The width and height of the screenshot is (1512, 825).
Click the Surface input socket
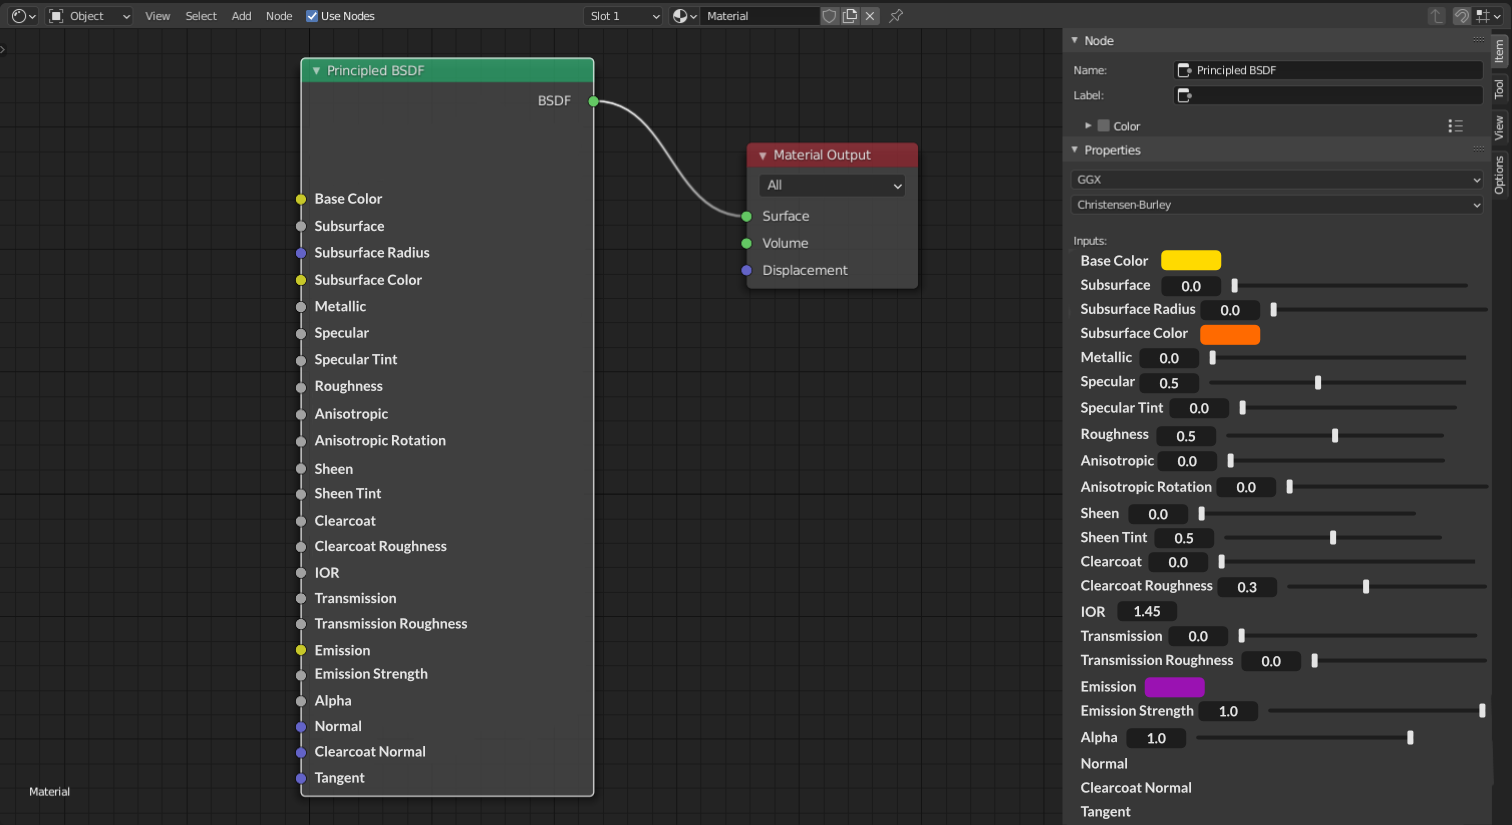pyautogui.click(x=746, y=216)
